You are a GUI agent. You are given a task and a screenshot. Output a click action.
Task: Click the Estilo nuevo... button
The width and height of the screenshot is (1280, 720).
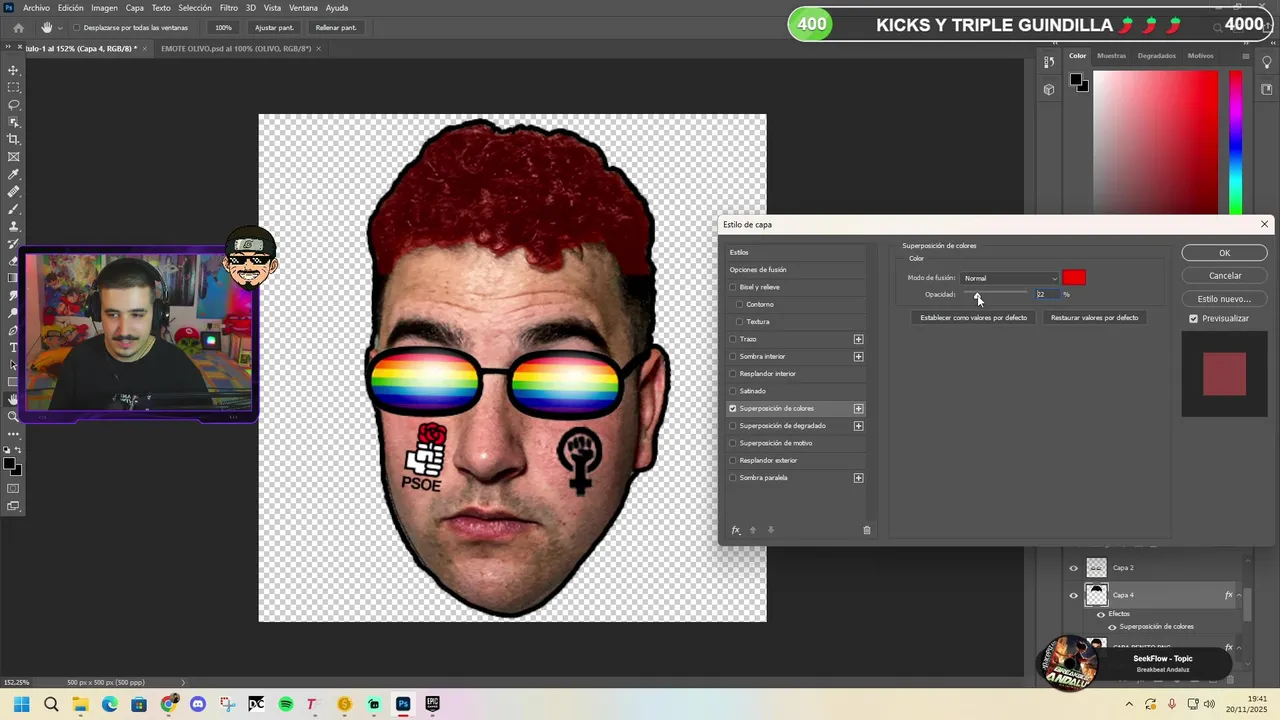tap(1224, 299)
